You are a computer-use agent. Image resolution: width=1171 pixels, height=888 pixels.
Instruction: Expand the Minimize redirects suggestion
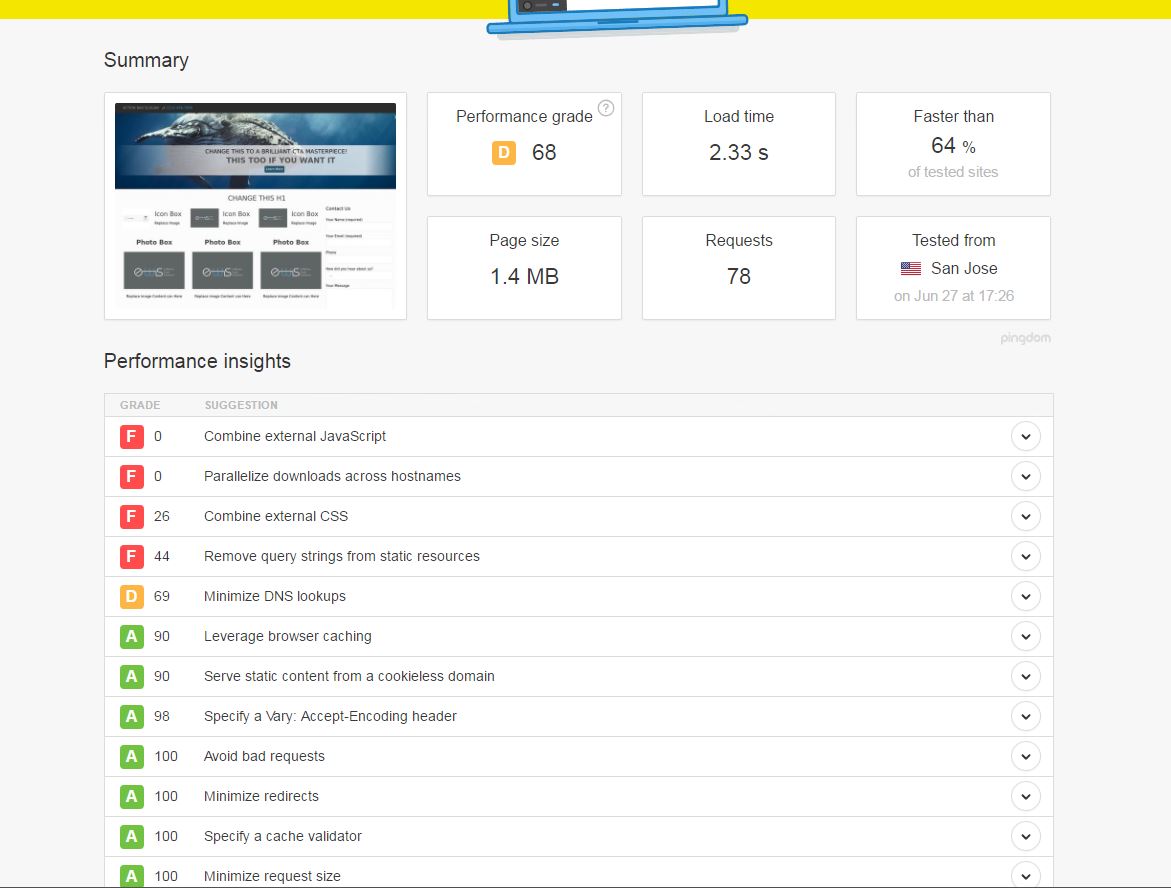[1026, 796]
